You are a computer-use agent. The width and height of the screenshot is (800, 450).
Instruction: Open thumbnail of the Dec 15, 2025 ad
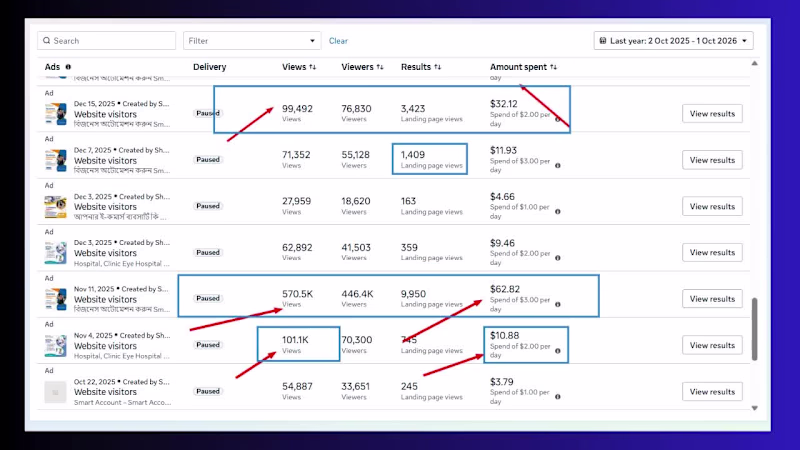click(55, 114)
